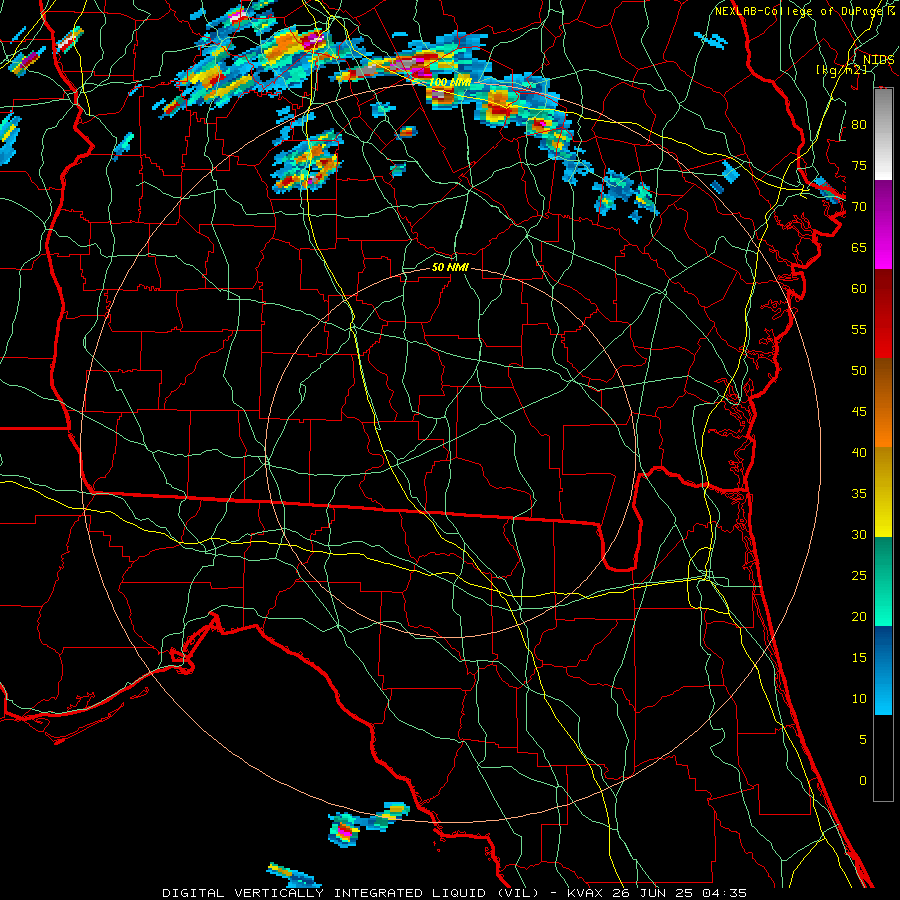Select the 80 value on the scale
Image resolution: width=900 pixels, height=900 pixels.
[x=859, y=125]
